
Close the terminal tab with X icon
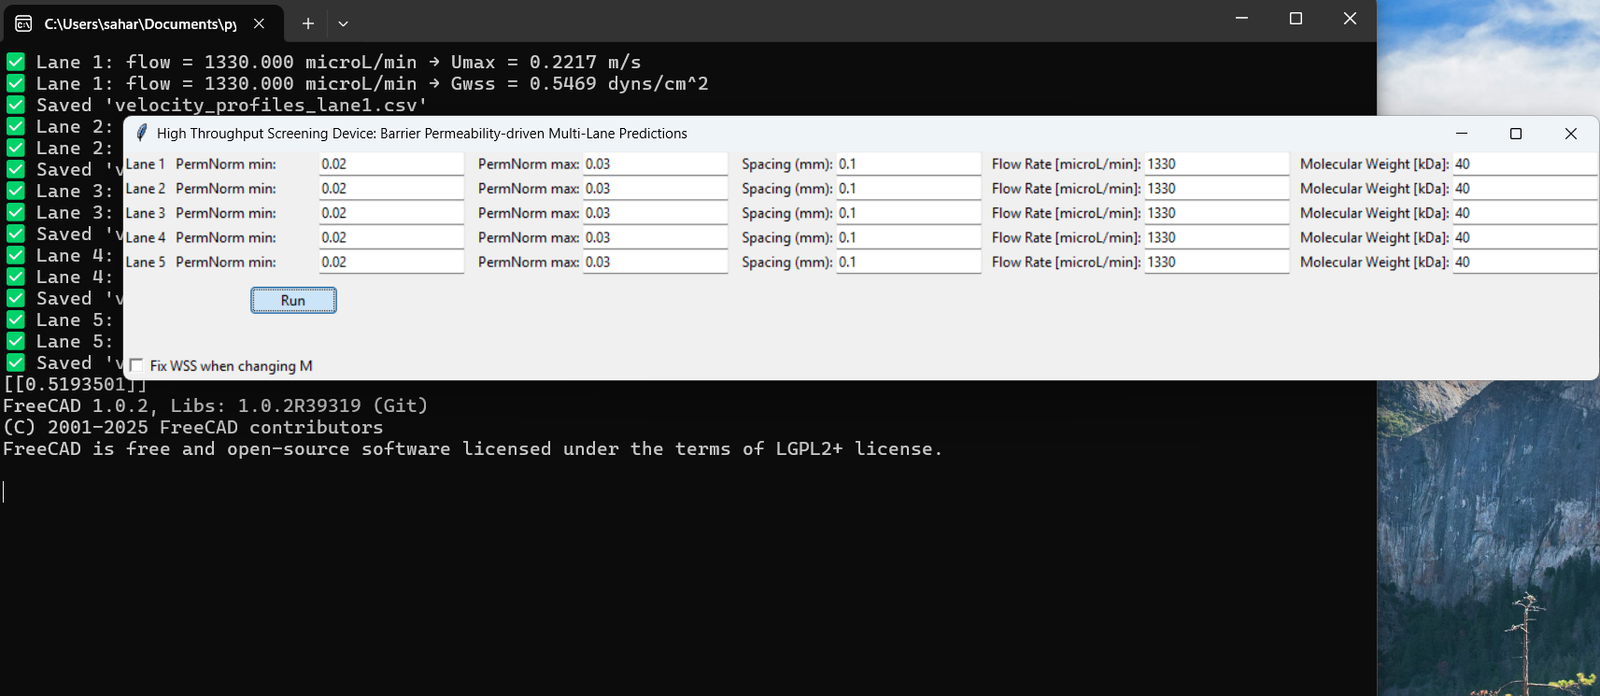coord(259,23)
